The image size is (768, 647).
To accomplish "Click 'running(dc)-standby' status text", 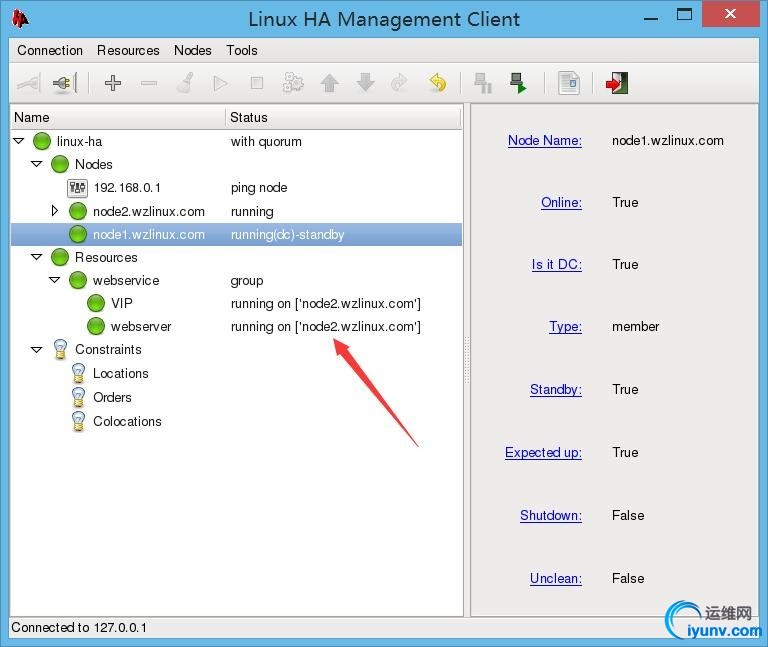I will (288, 235).
